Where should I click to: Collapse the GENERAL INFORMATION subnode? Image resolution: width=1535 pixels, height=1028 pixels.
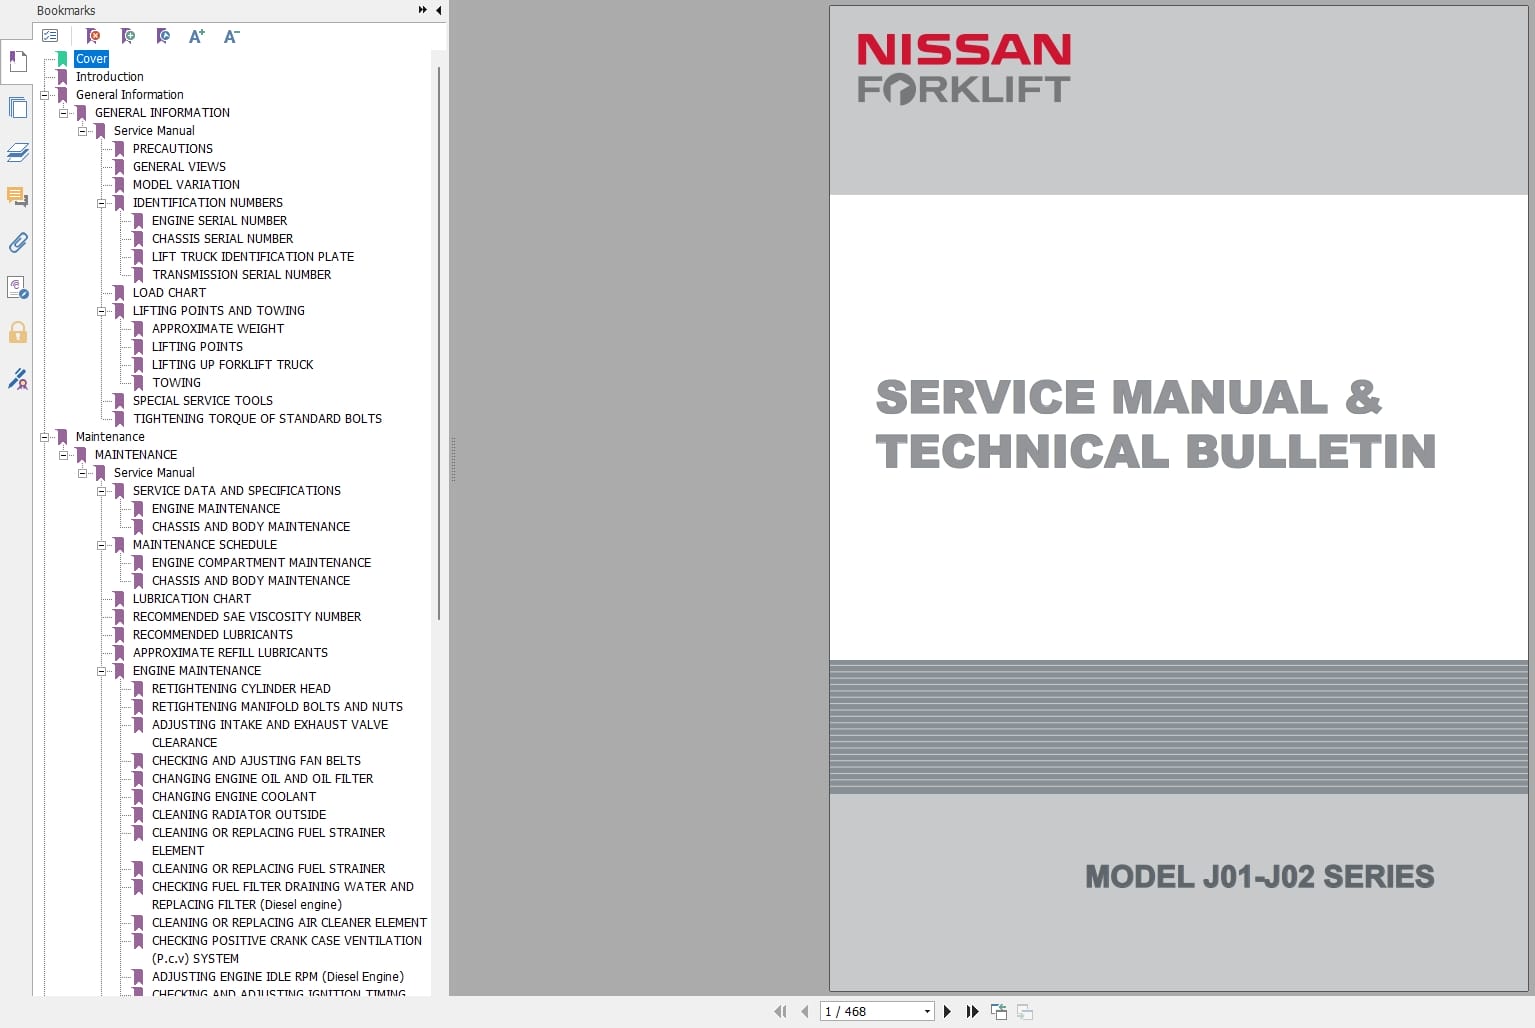(x=63, y=113)
